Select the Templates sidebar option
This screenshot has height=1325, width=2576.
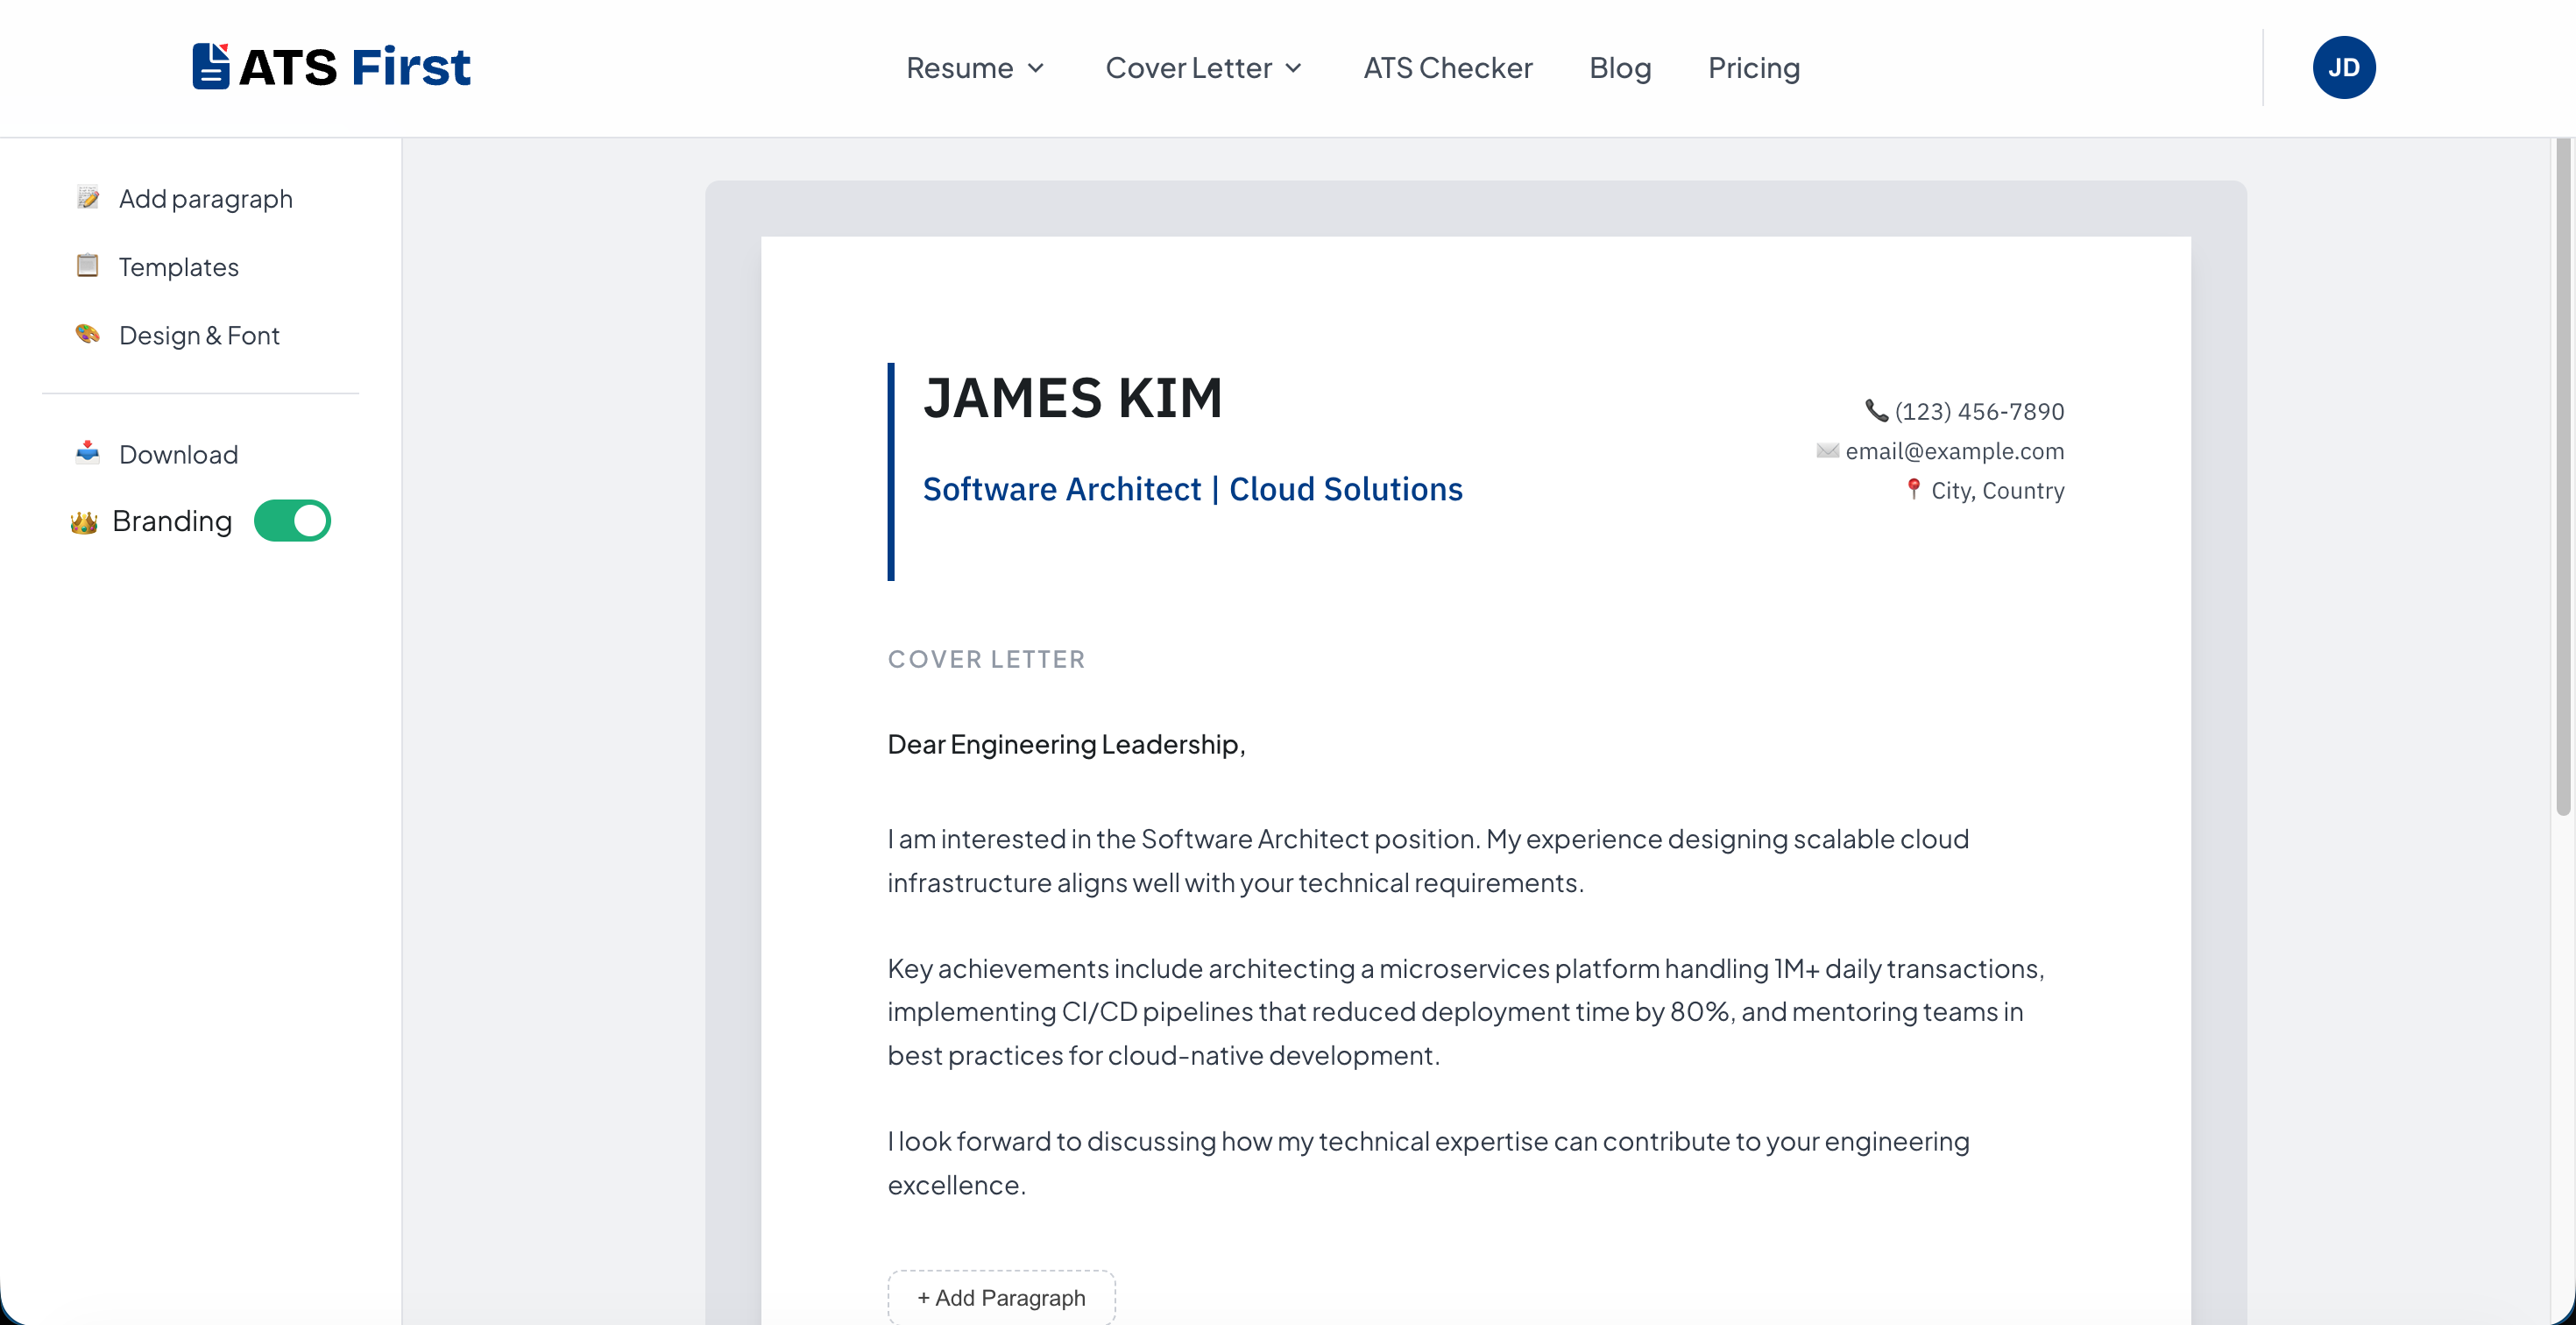(178, 267)
